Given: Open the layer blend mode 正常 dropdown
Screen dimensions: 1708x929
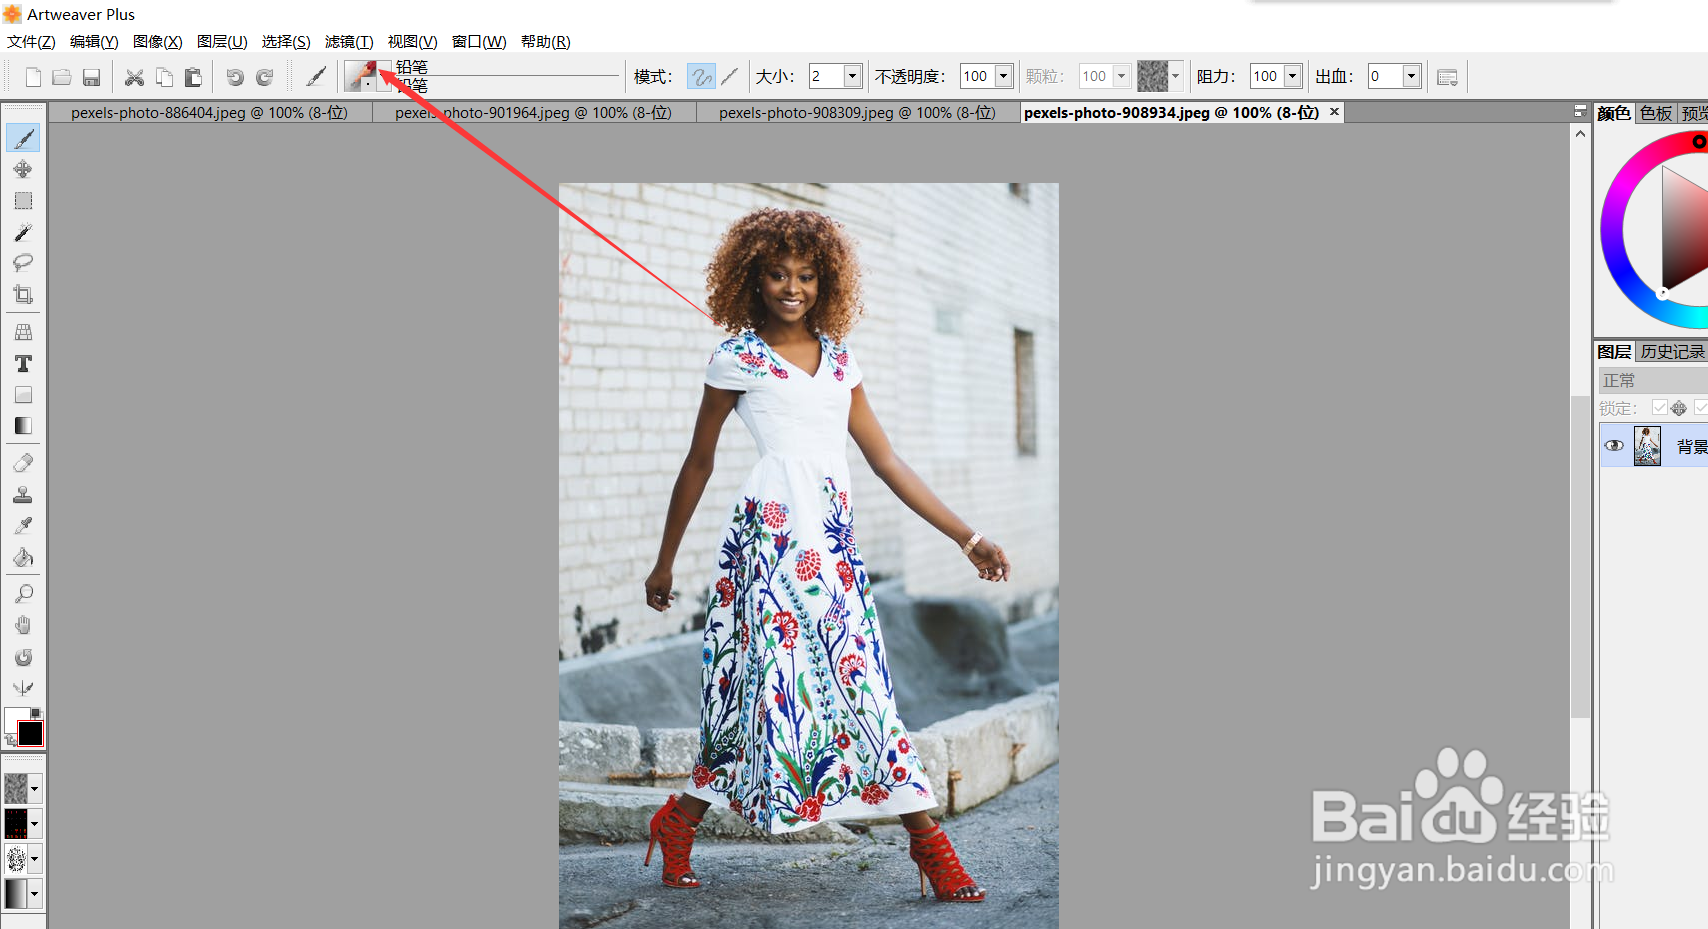Looking at the screenshot, I should 1653,380.
